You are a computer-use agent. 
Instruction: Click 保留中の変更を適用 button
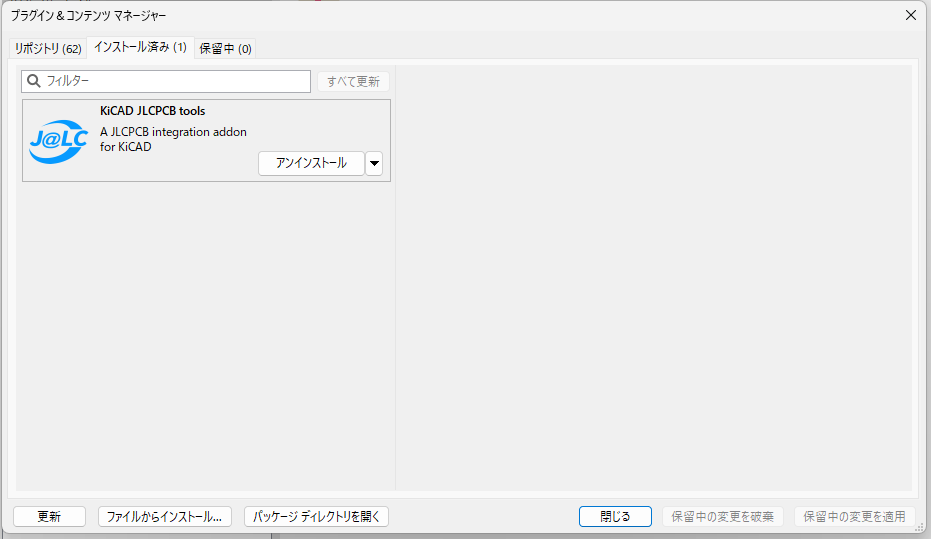854,516
